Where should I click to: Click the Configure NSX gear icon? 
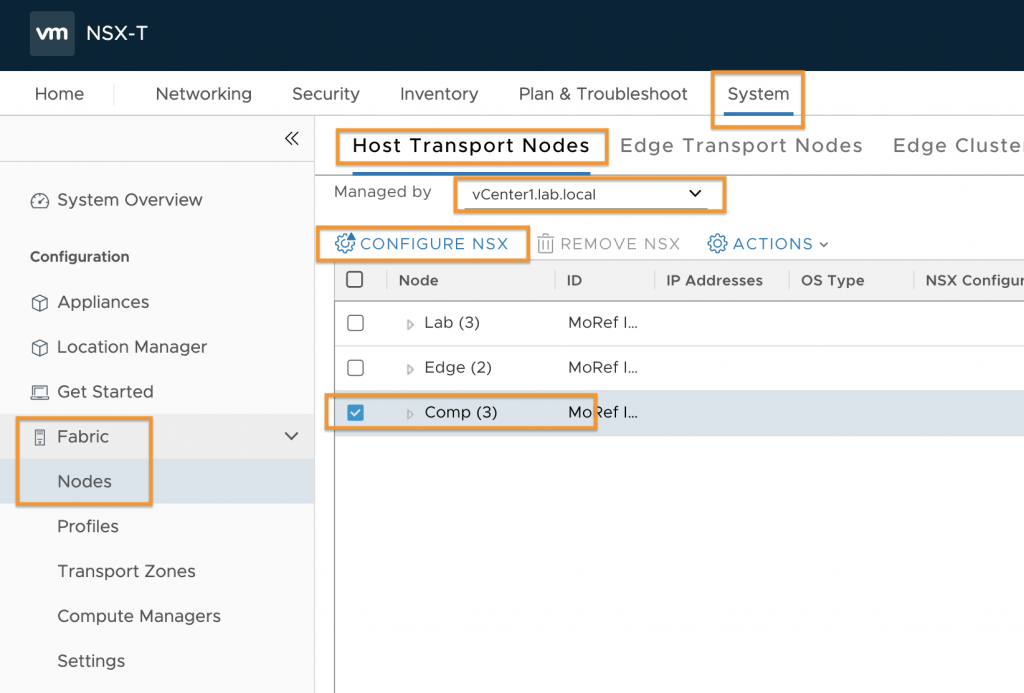(345, 243)
